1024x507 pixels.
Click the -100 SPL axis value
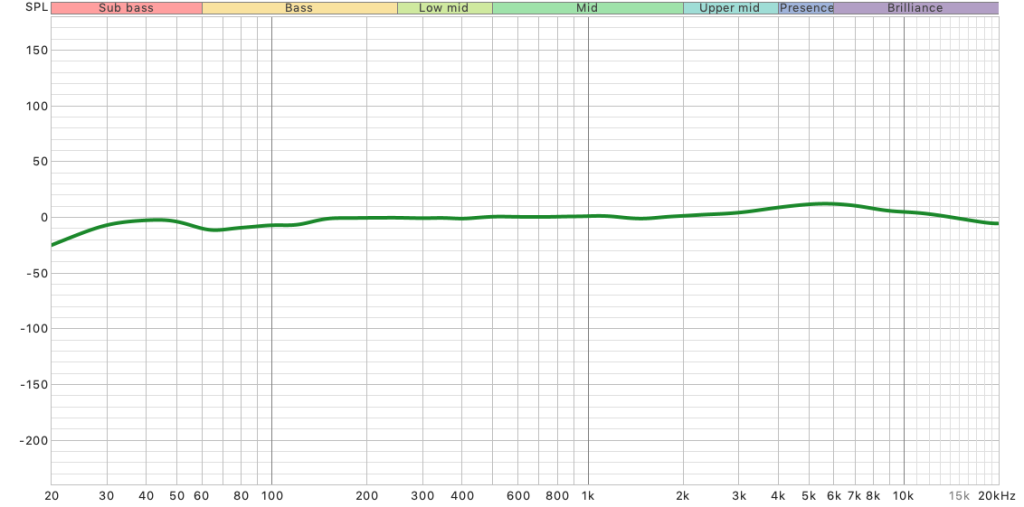click(32, 329)
